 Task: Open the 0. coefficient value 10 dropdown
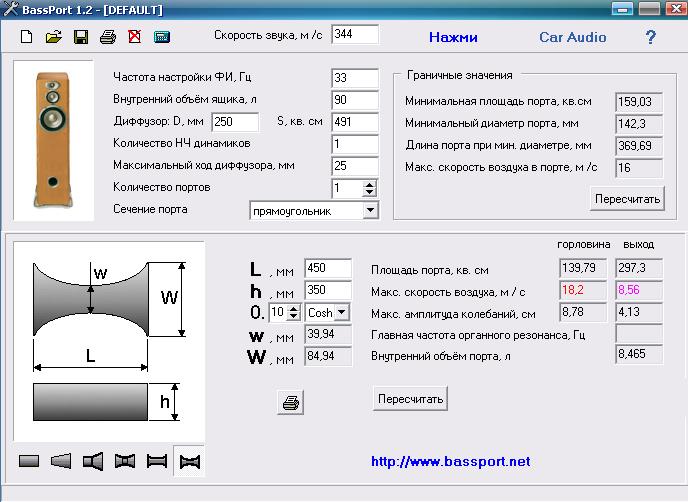293,313
